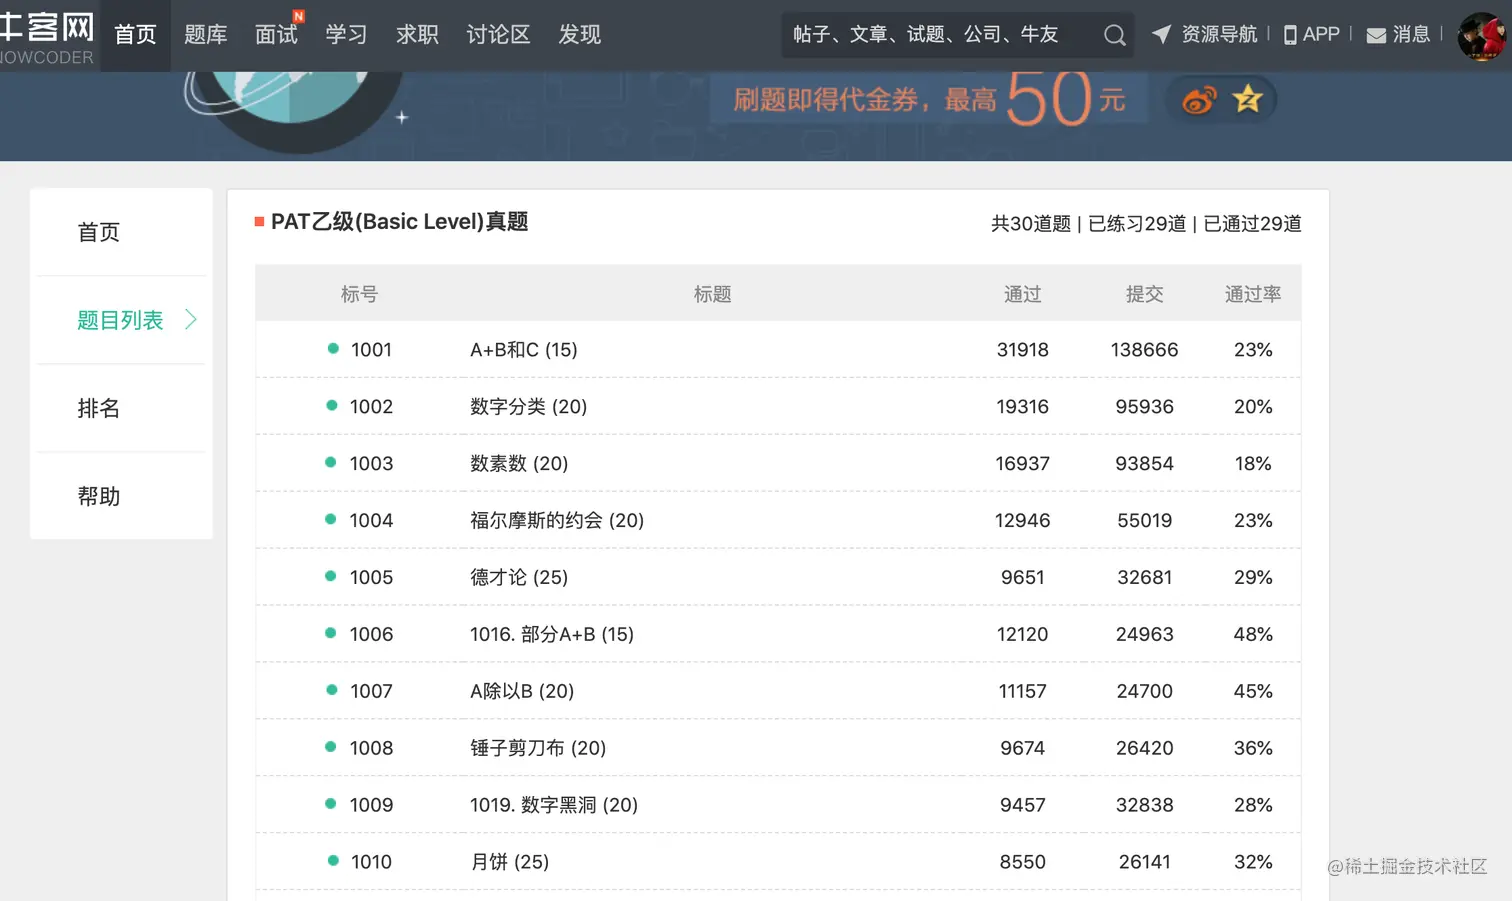Click the resource navigation arrow icon
Viewport: 1512px width, 901px height.
(x=1161, y=34)
